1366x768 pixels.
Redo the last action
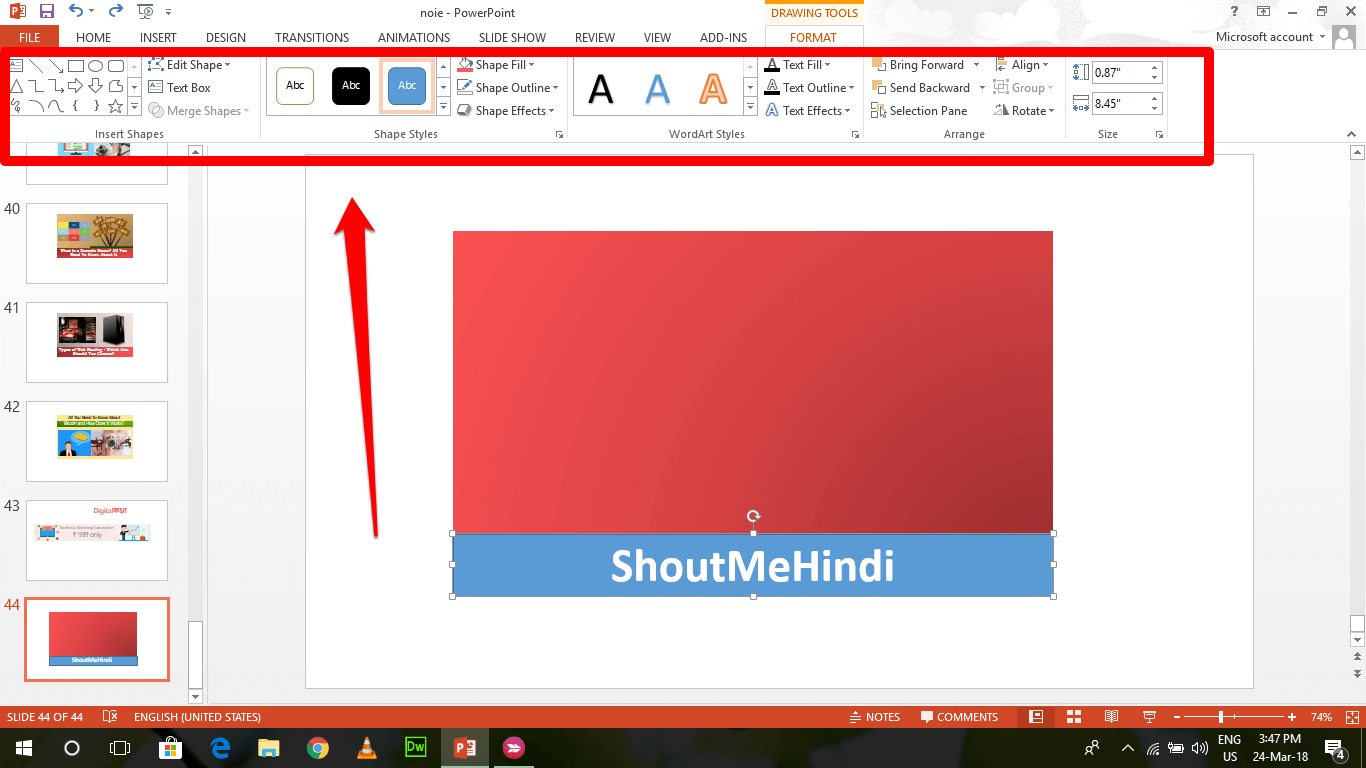[115, 12]
